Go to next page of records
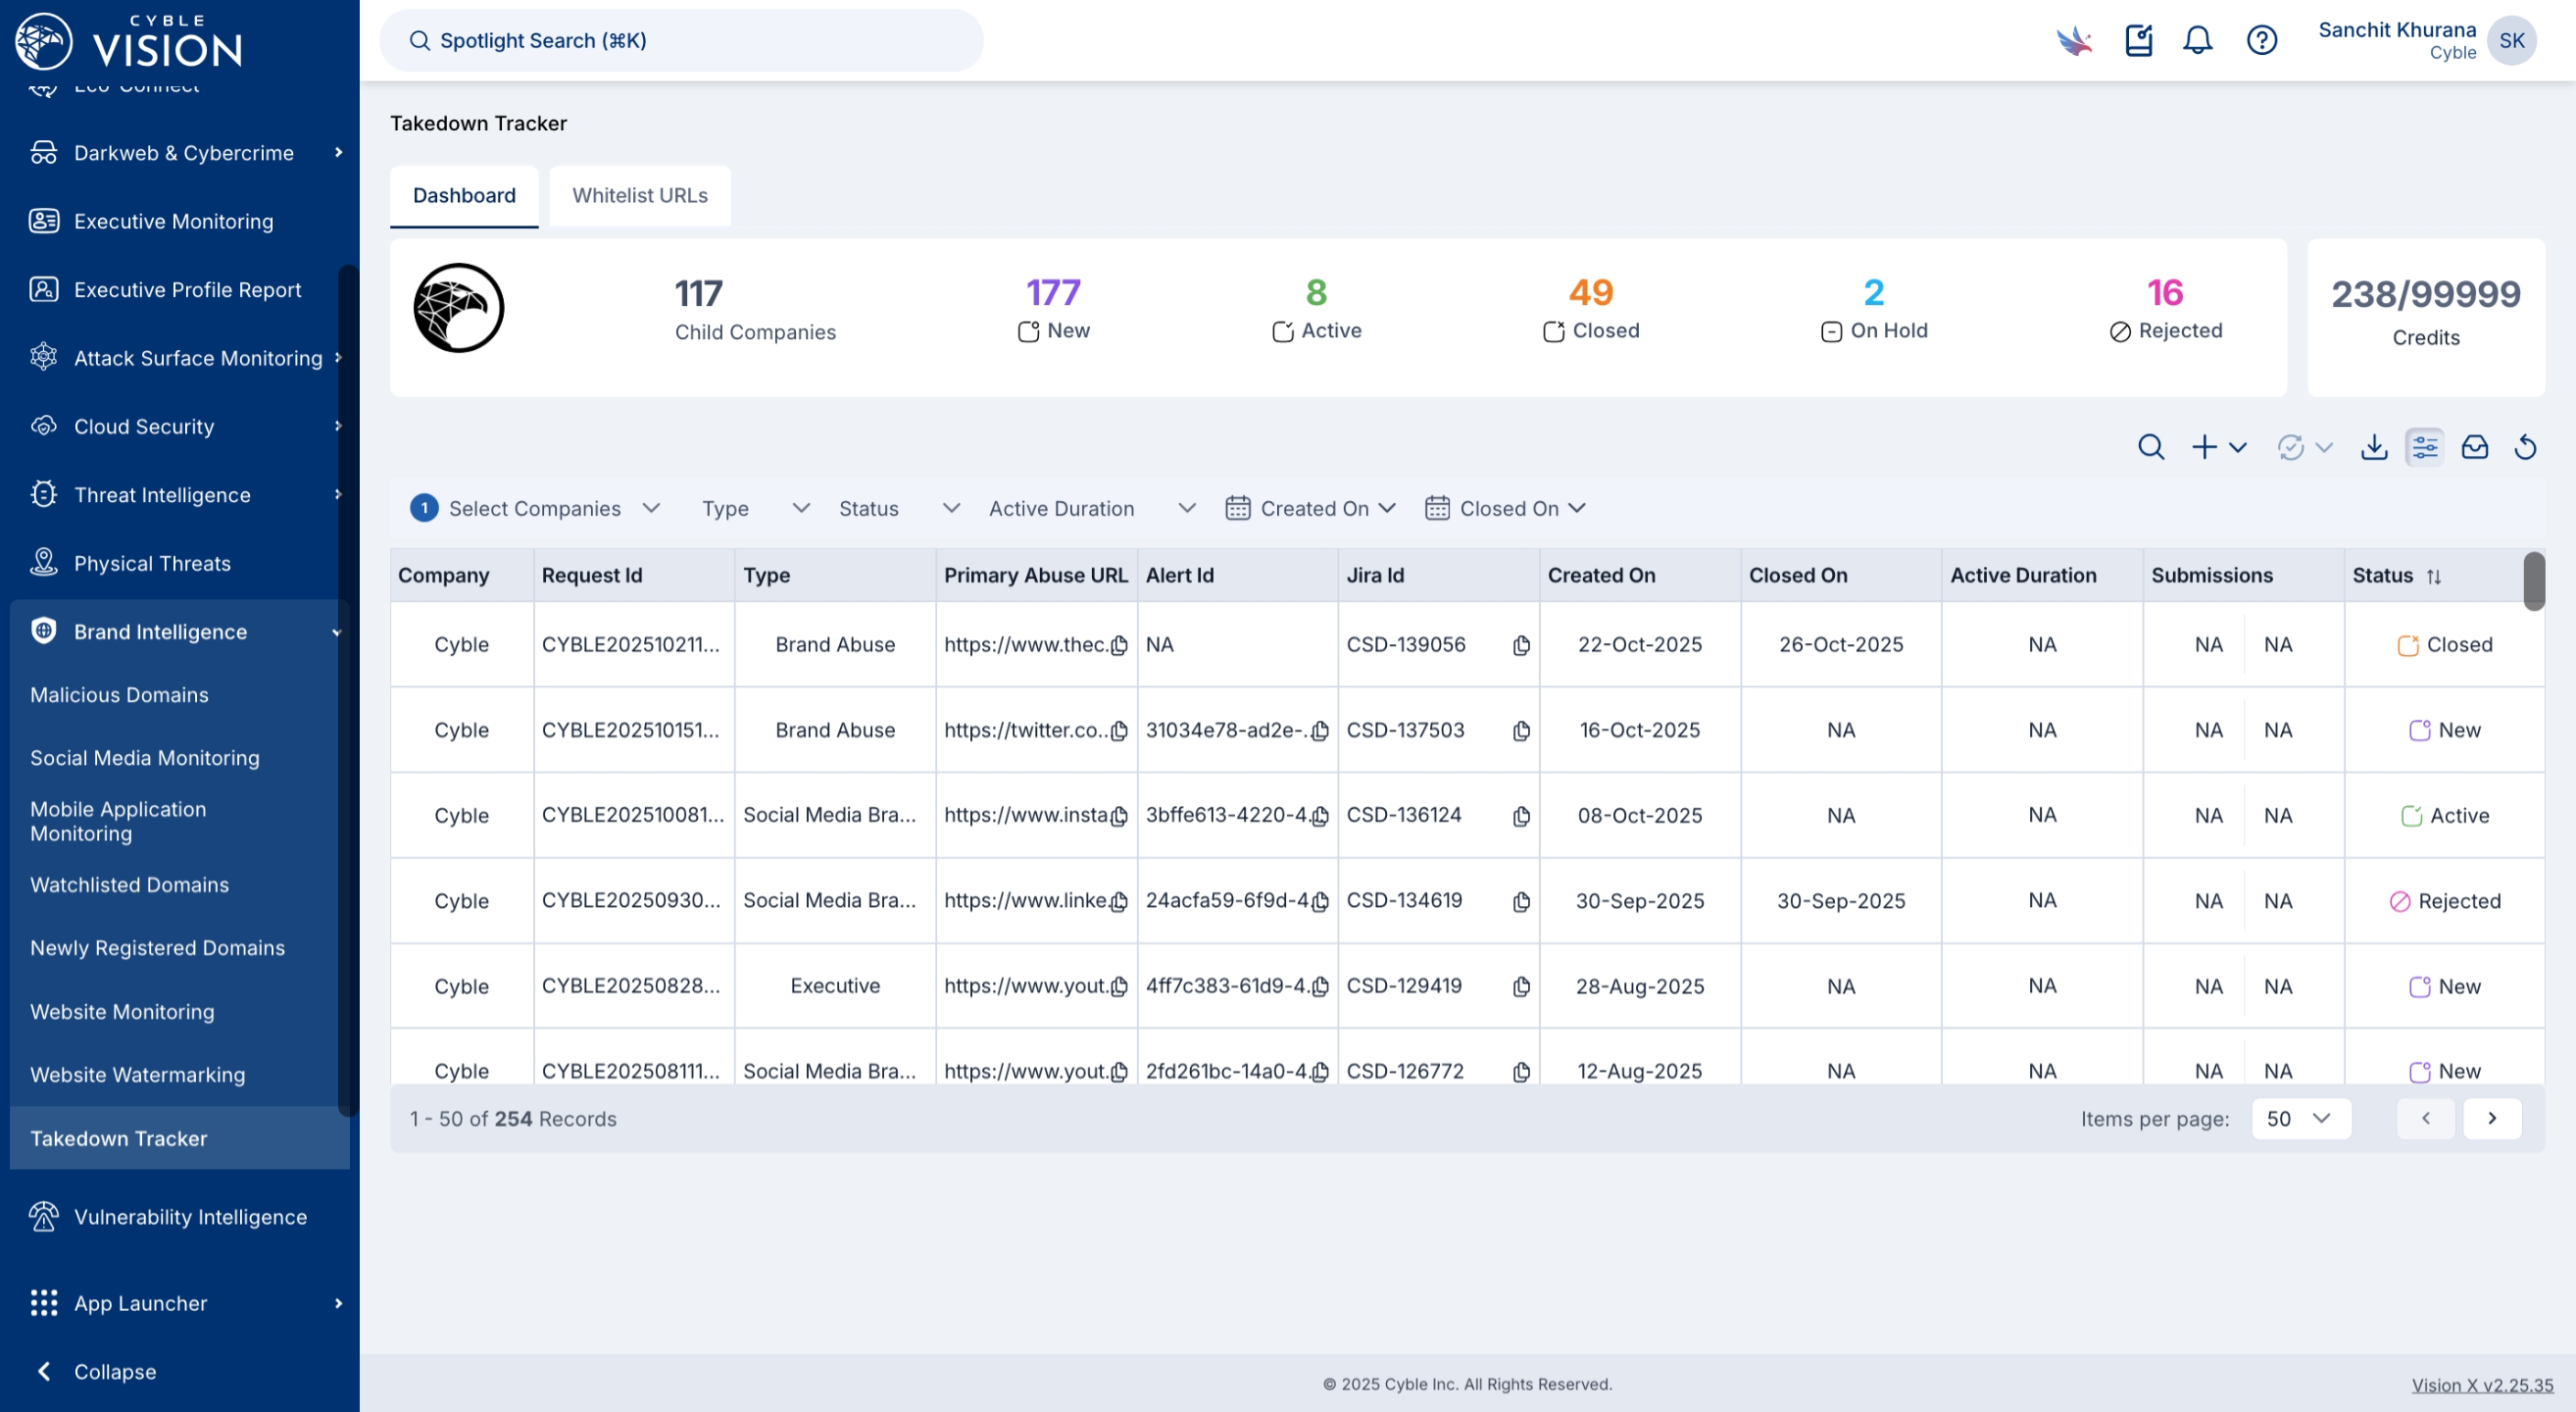 tap(2492, 1119)
